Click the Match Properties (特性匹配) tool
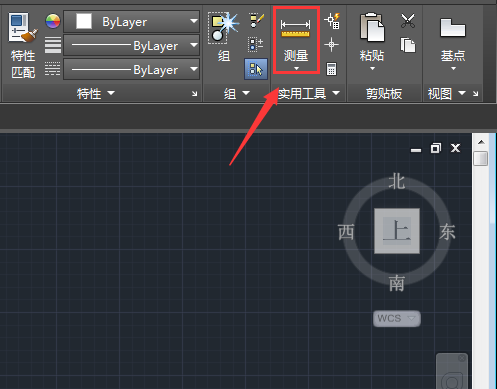 click(x=23, y=45)
